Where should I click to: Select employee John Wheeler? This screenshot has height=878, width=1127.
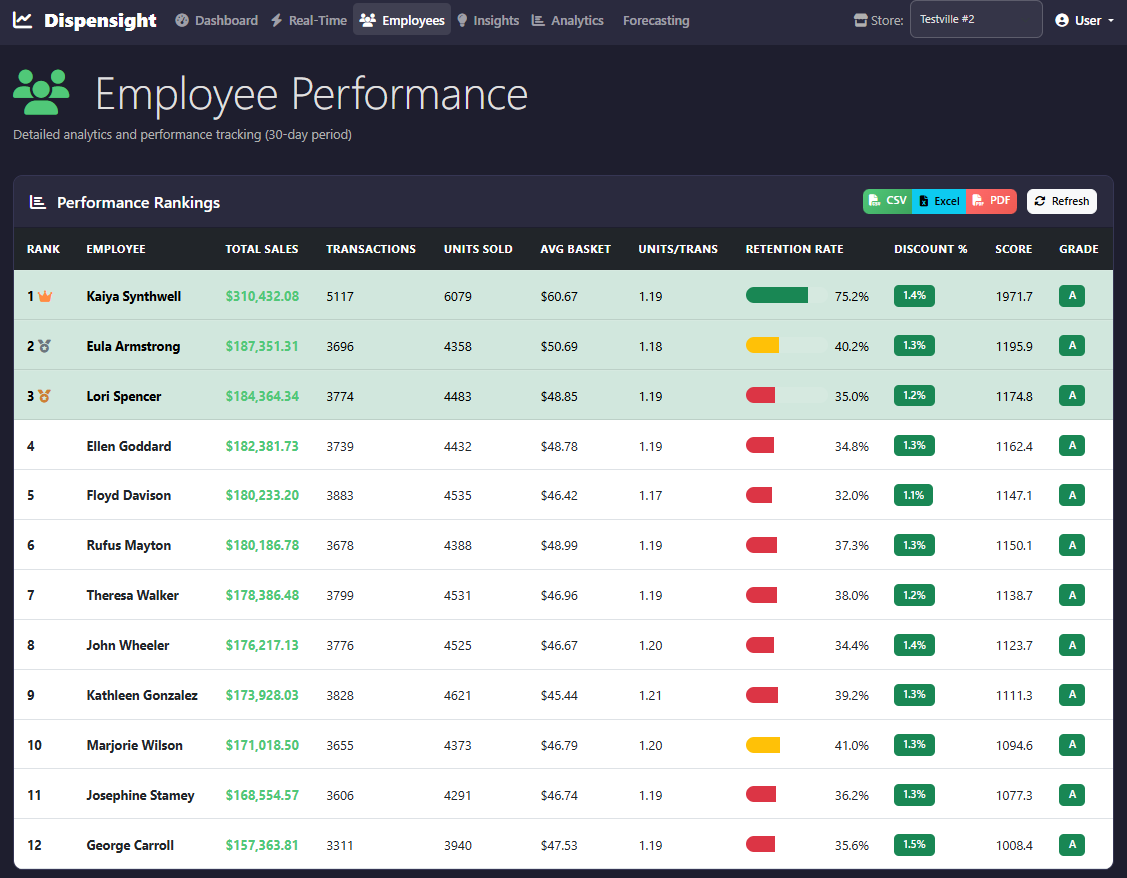click(128, 645)
